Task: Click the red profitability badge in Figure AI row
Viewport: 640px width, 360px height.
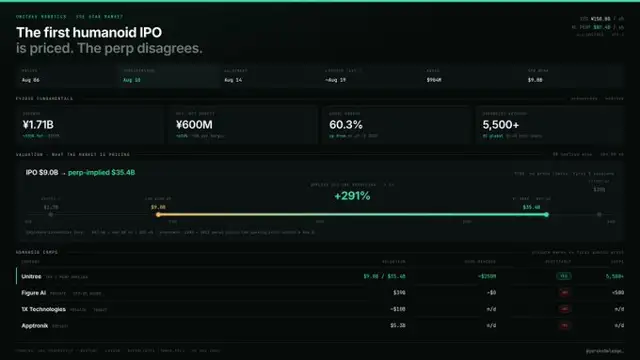Action: 565,293
